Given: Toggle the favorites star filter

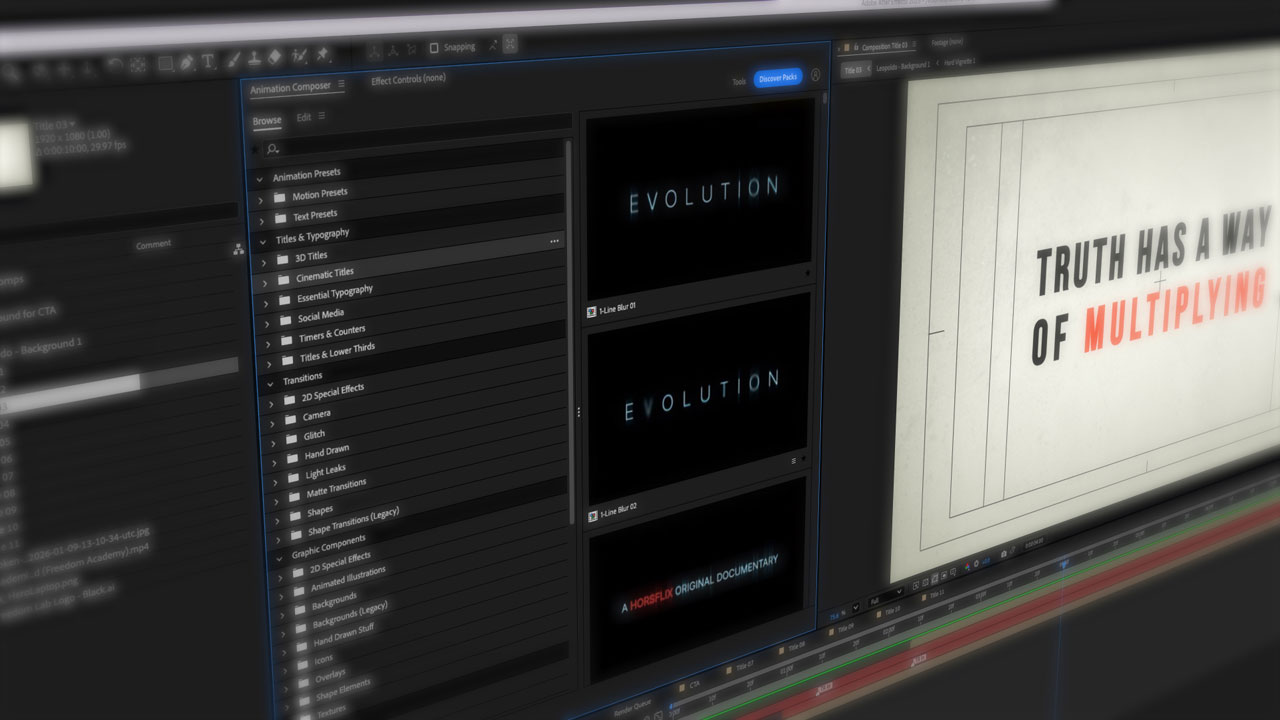Looking at the screenshot, I should [254, 150].
